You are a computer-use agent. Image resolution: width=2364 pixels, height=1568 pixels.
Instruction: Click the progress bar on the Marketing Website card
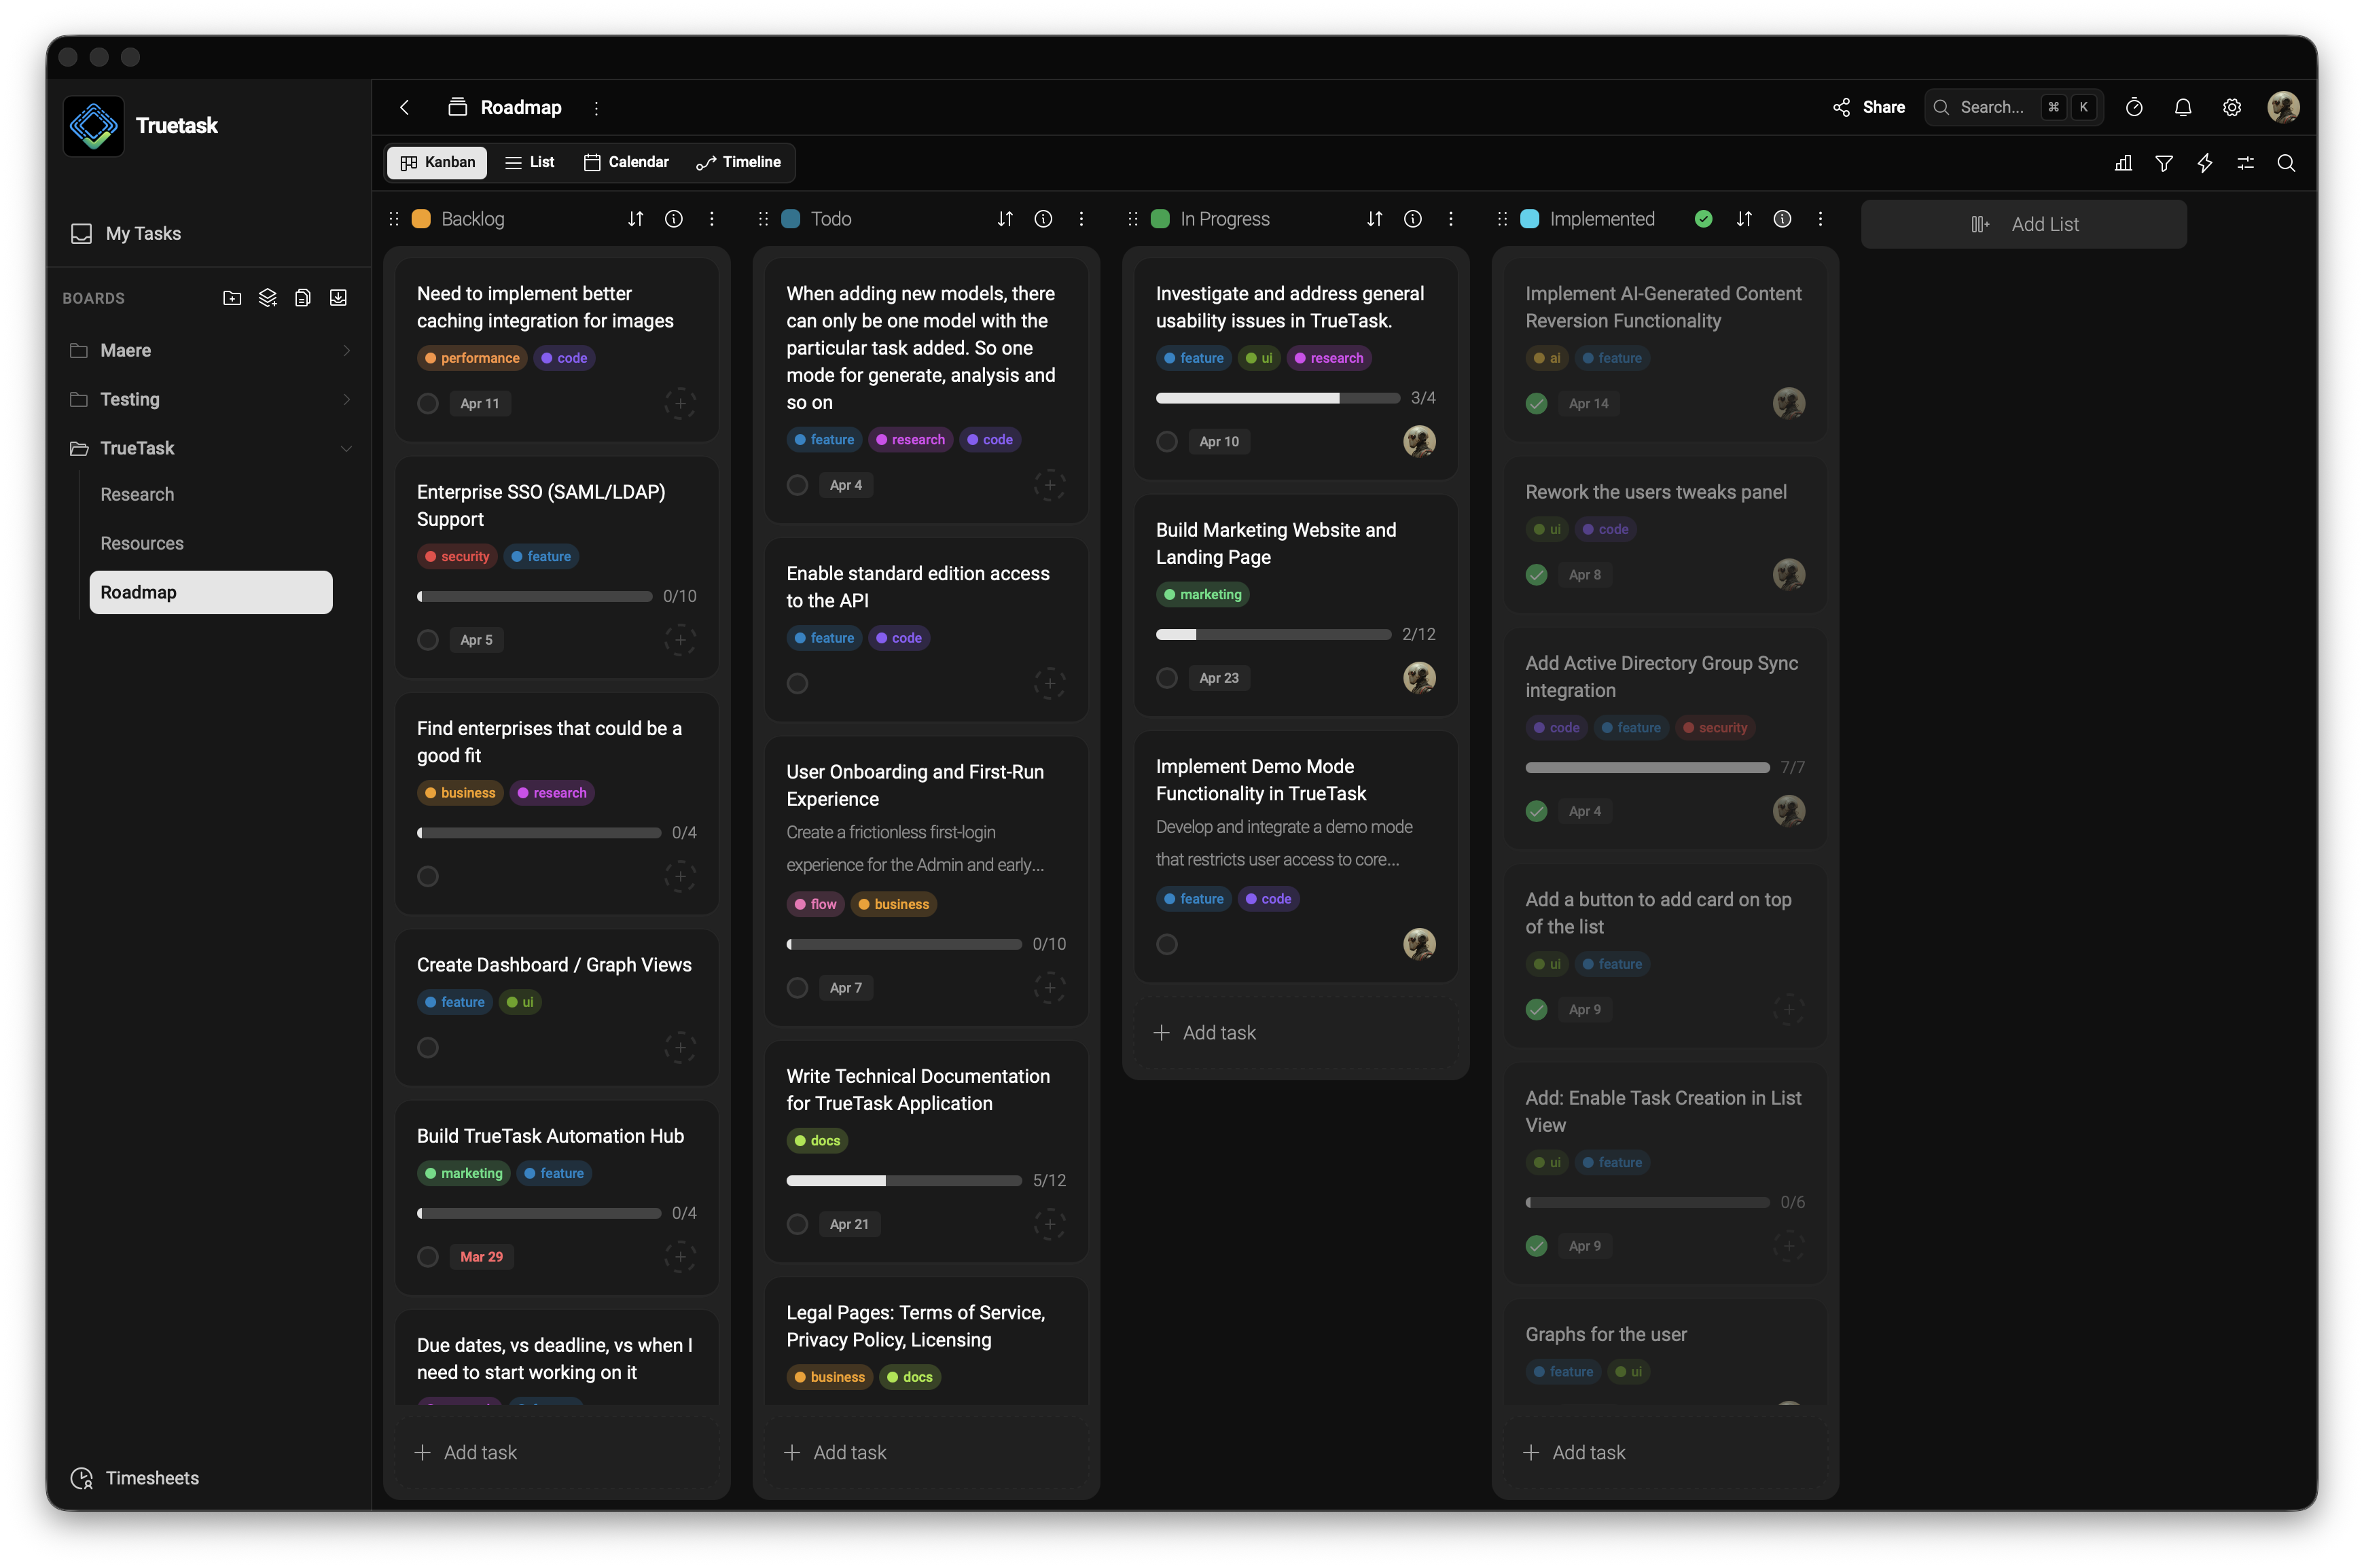point(1272,634)
